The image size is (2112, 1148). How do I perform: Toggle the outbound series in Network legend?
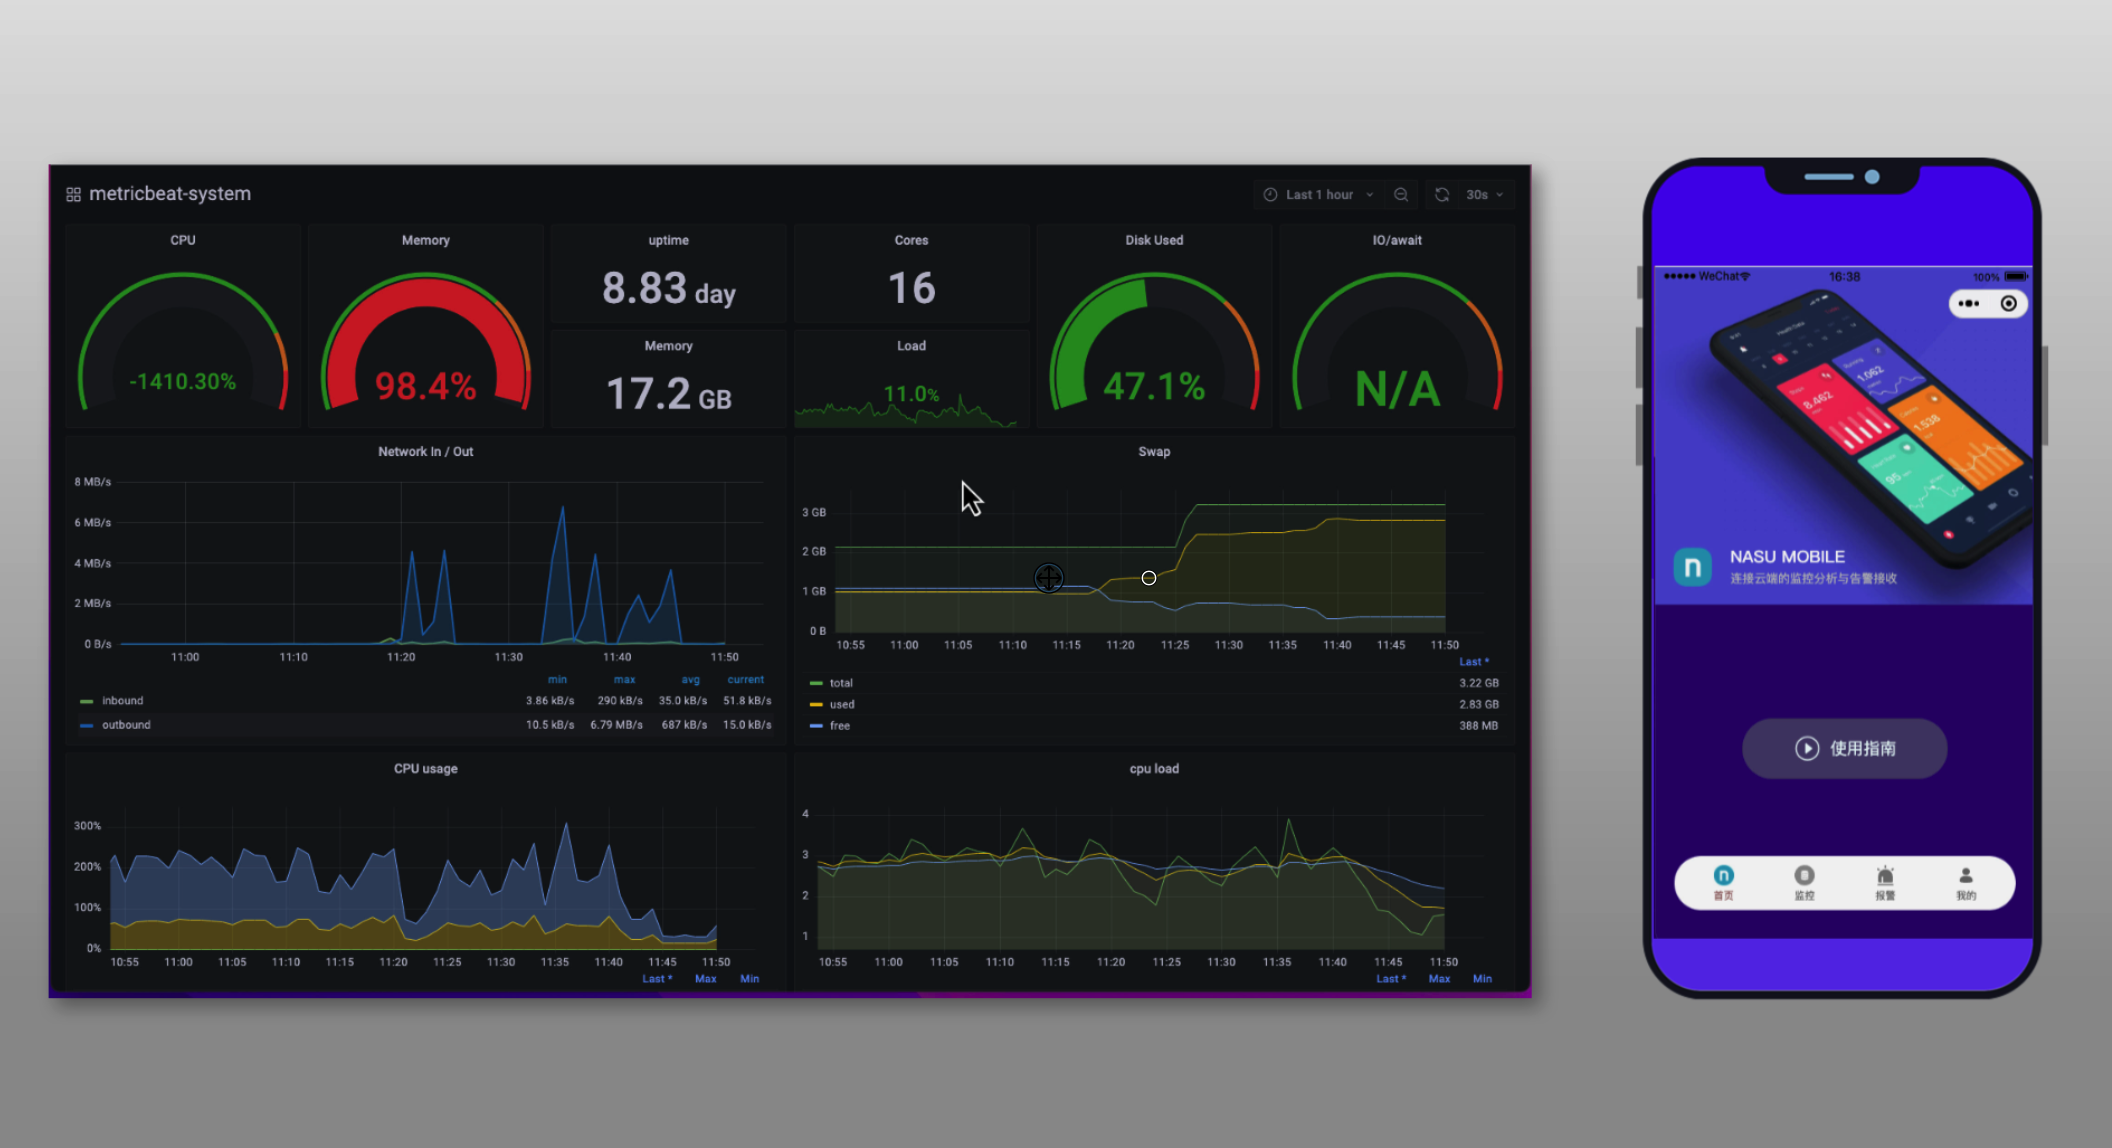126,725
